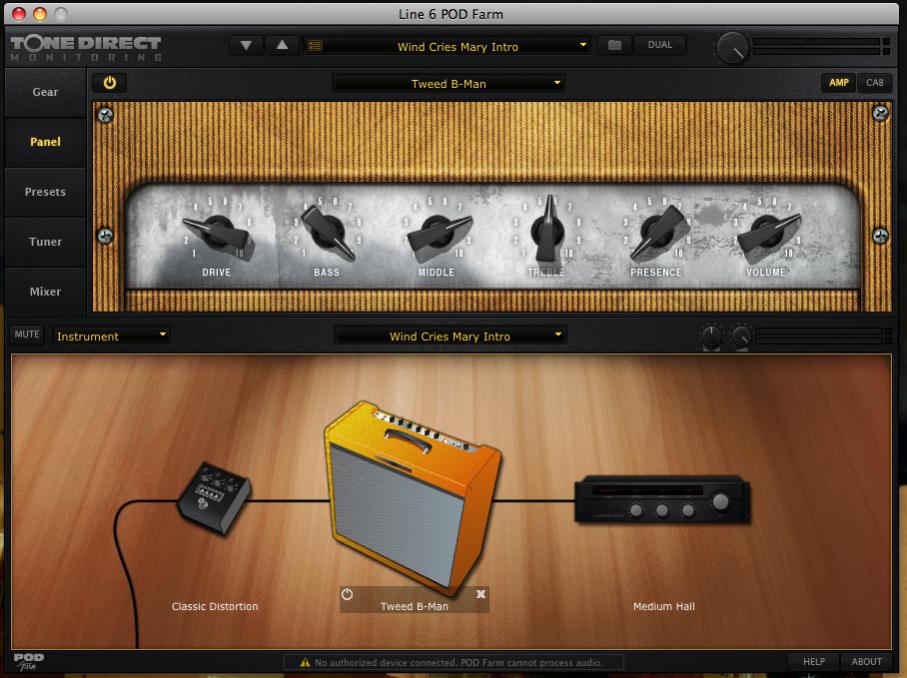Toggle Tweed B-Man bypass power icon
Screen dimensions: 907x678
click(347, 594)
